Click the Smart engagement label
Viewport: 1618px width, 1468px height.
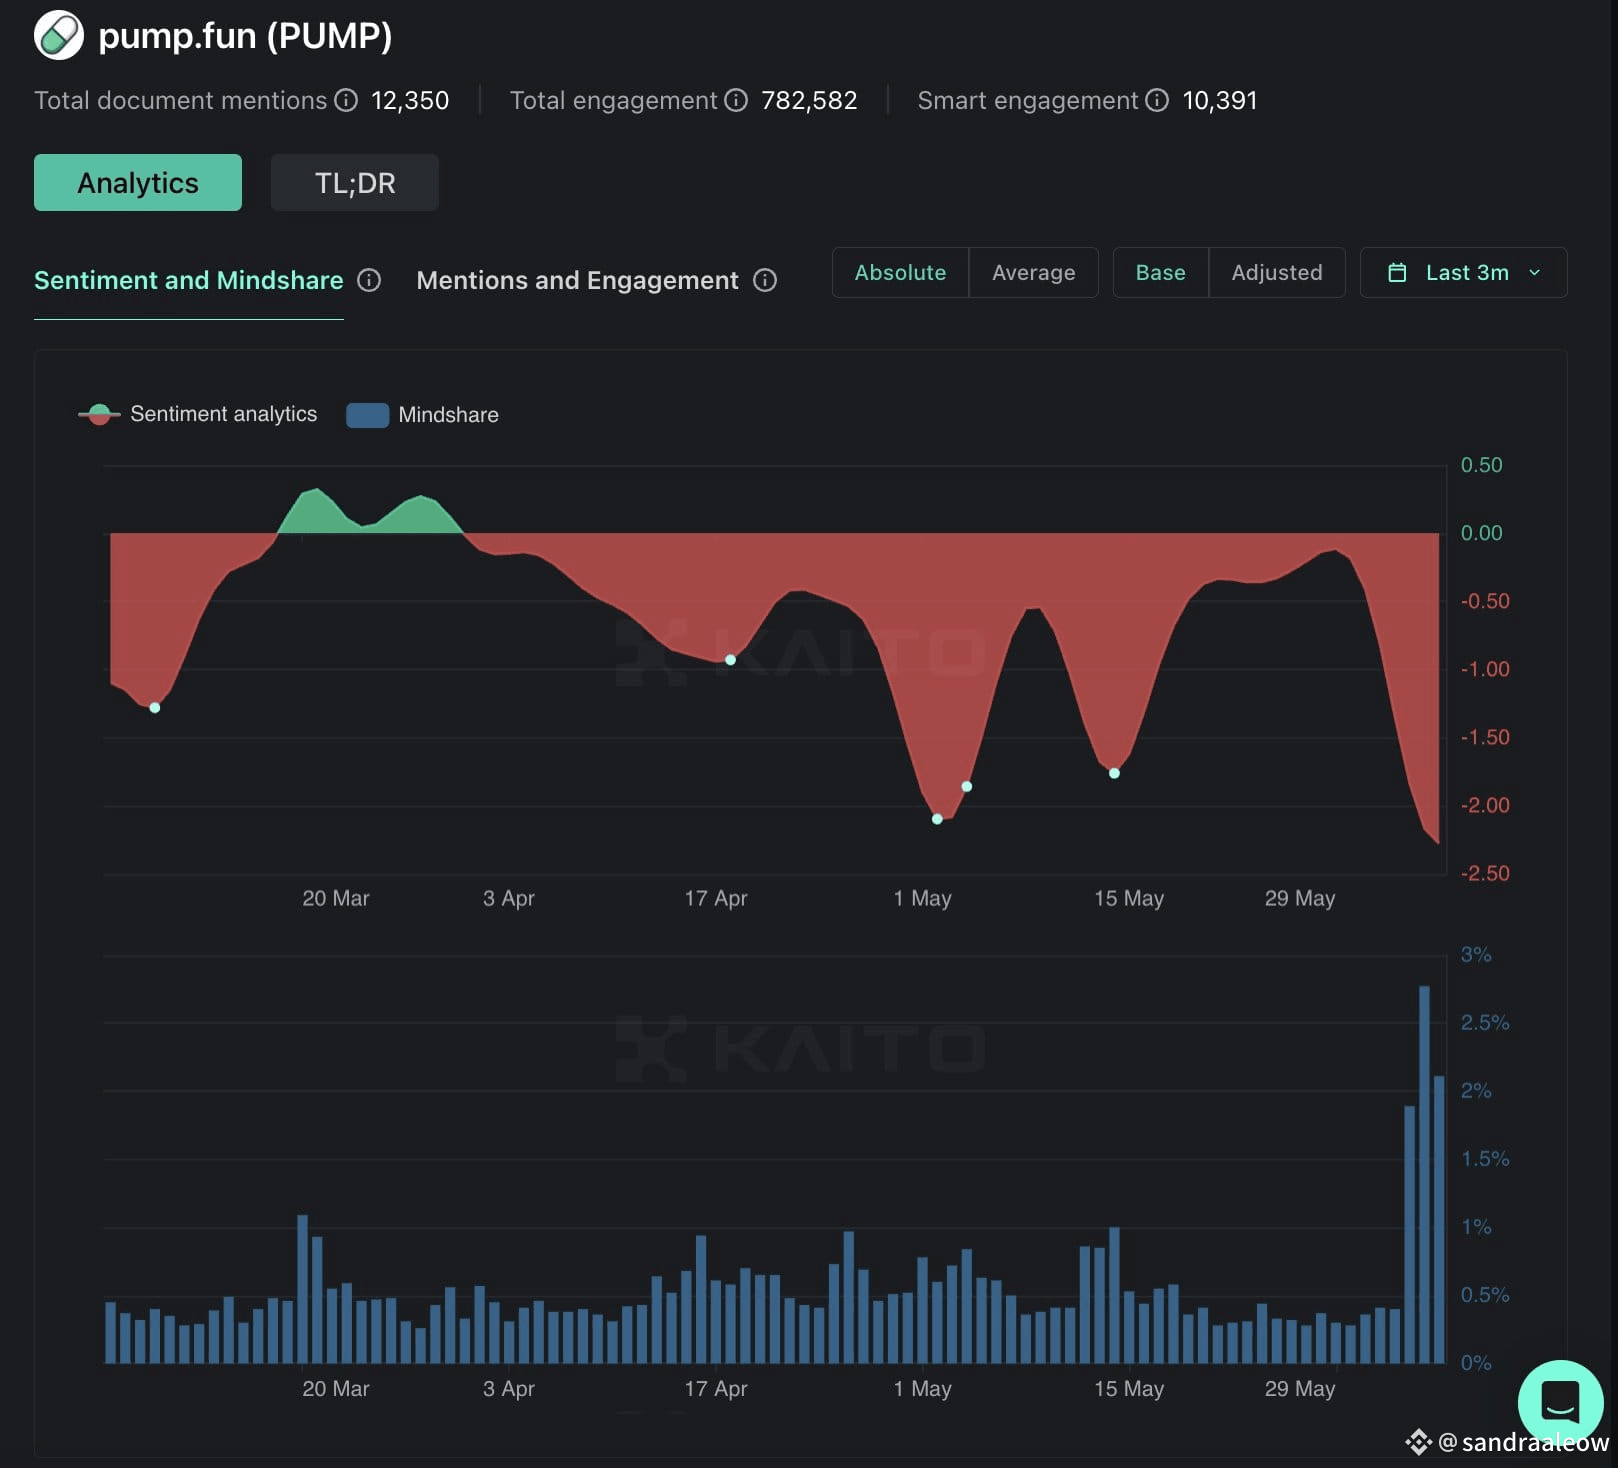(1028, 100)
